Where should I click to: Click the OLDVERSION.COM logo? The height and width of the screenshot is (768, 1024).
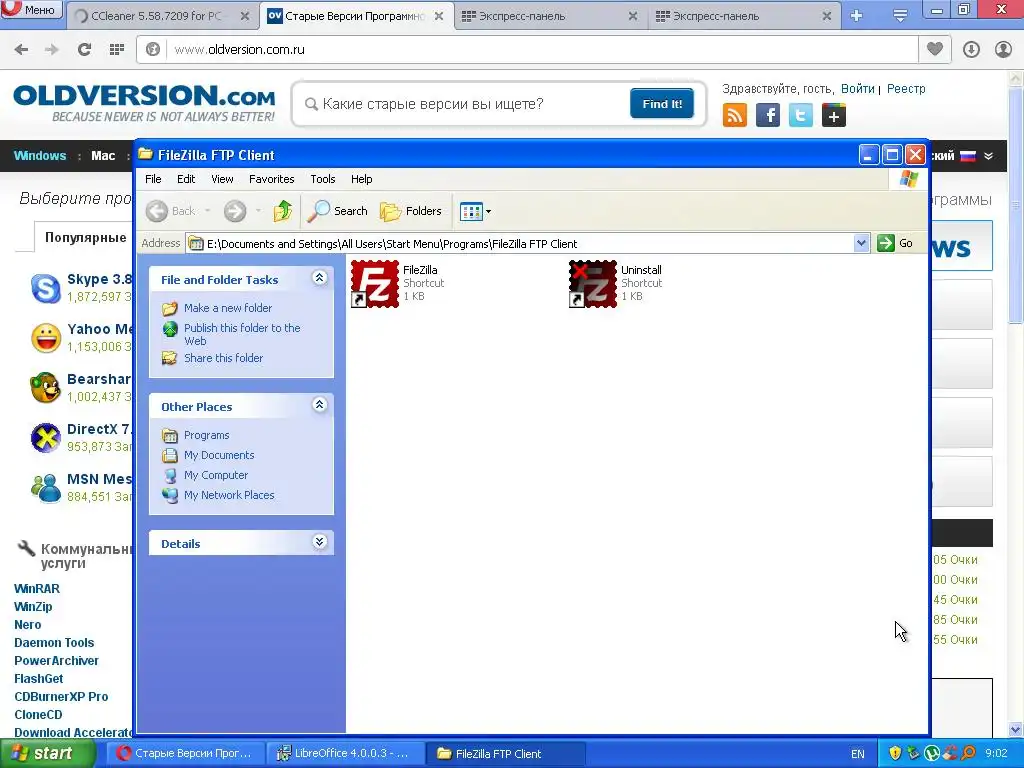144,103
